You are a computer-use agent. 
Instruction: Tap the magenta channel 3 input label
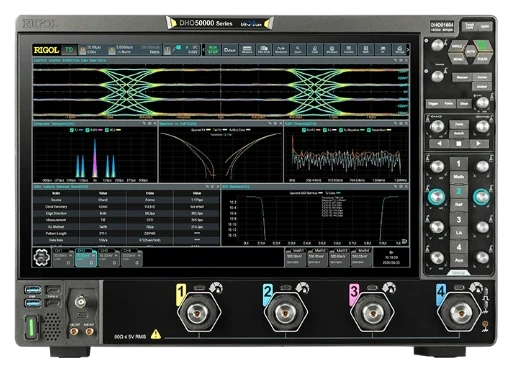(x=354, y=294)
